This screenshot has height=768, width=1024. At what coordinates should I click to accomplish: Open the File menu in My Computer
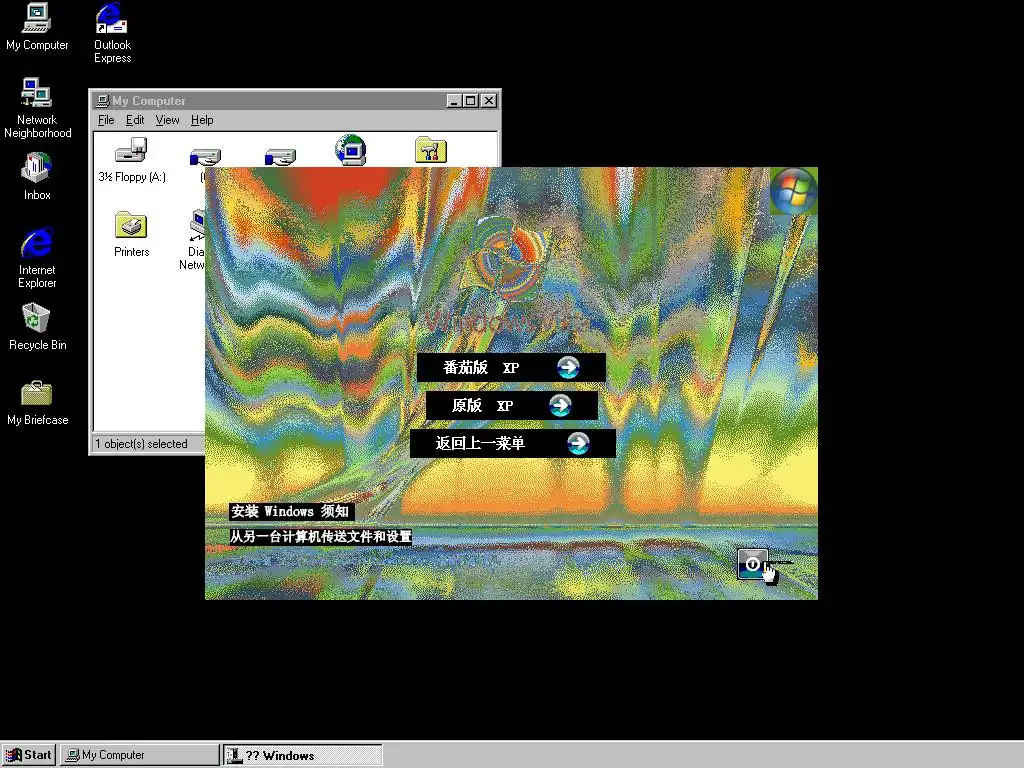[106, 120]
